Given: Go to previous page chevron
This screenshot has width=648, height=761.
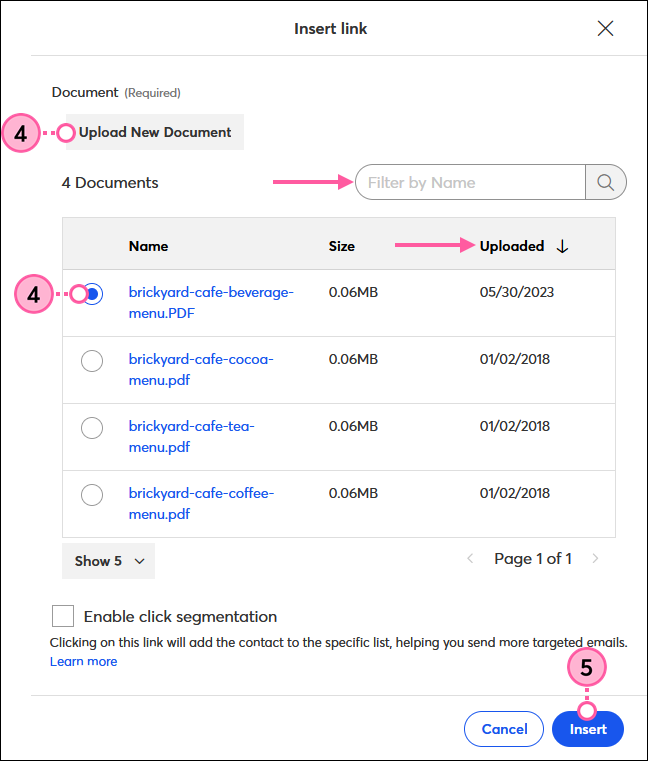Looking at the screenshot, I should click(470, 559).
